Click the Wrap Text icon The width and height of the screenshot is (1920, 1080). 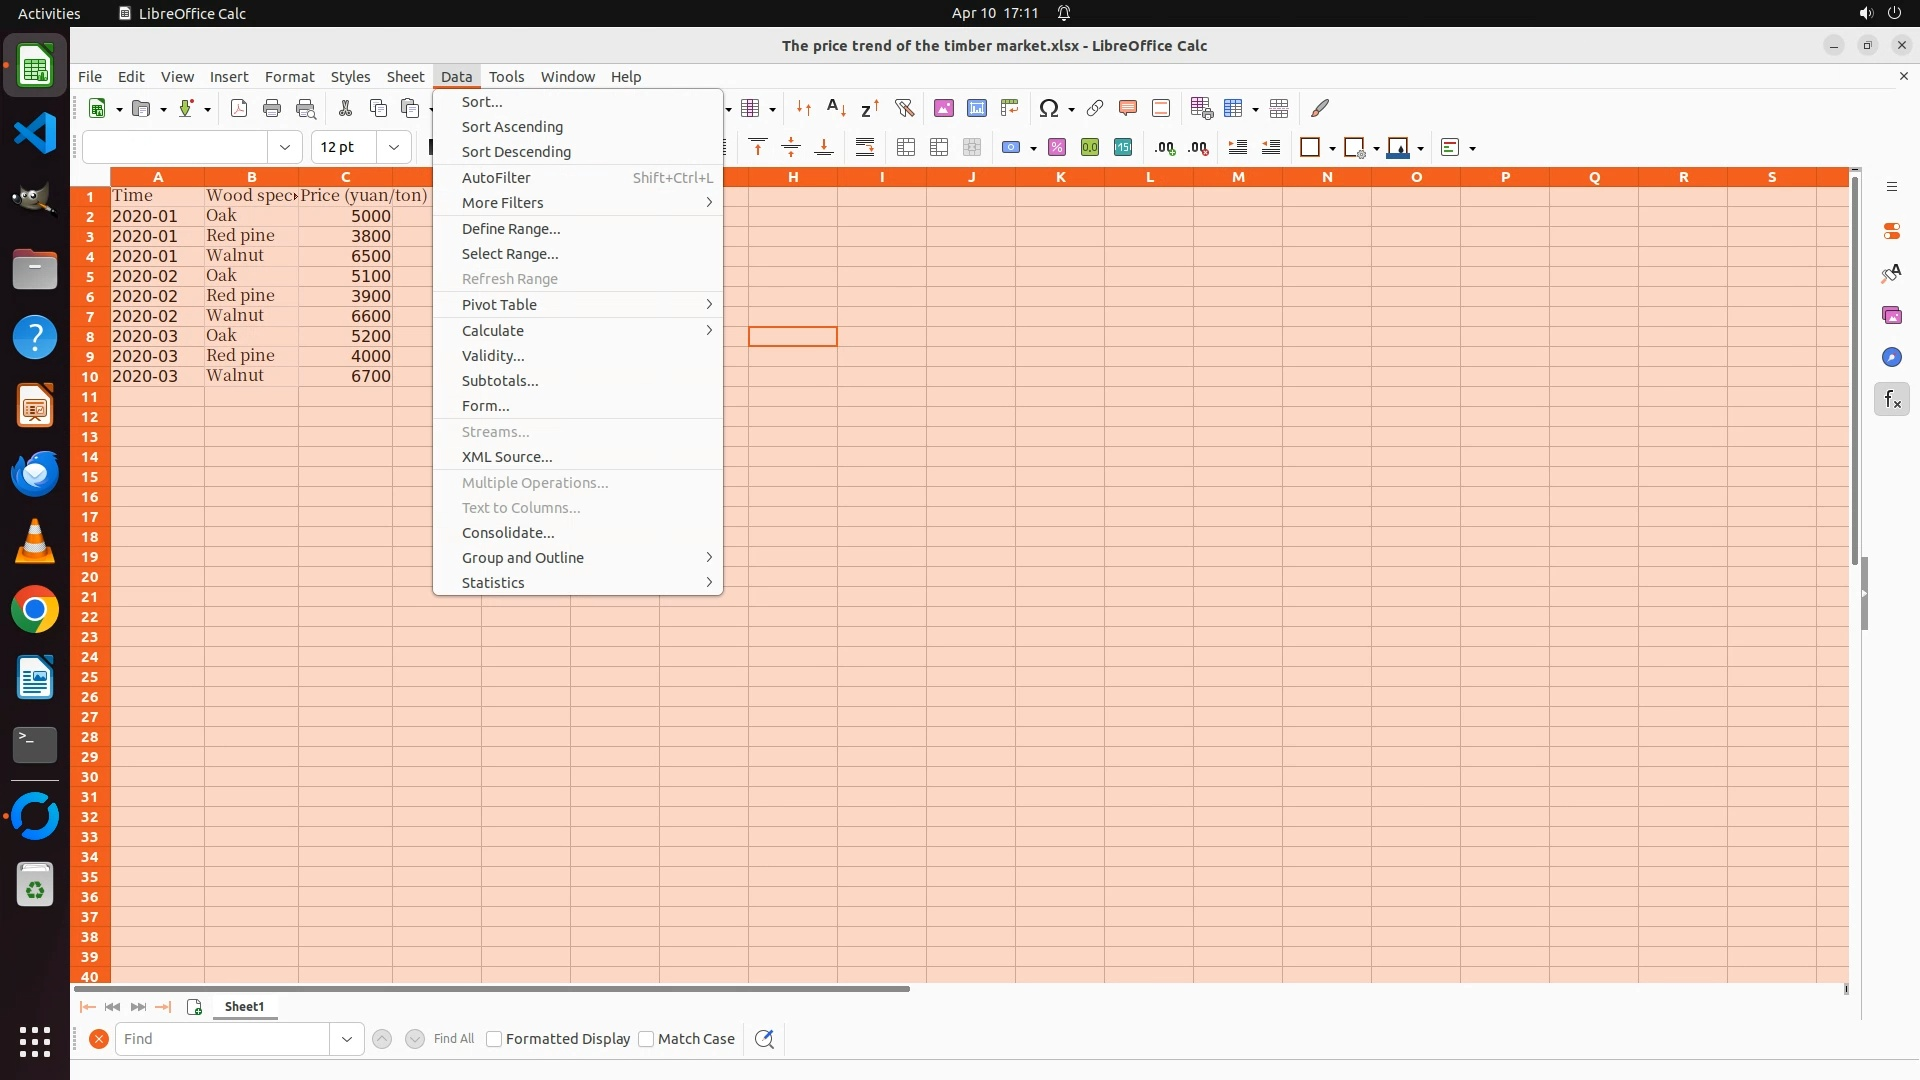(865, 148)
